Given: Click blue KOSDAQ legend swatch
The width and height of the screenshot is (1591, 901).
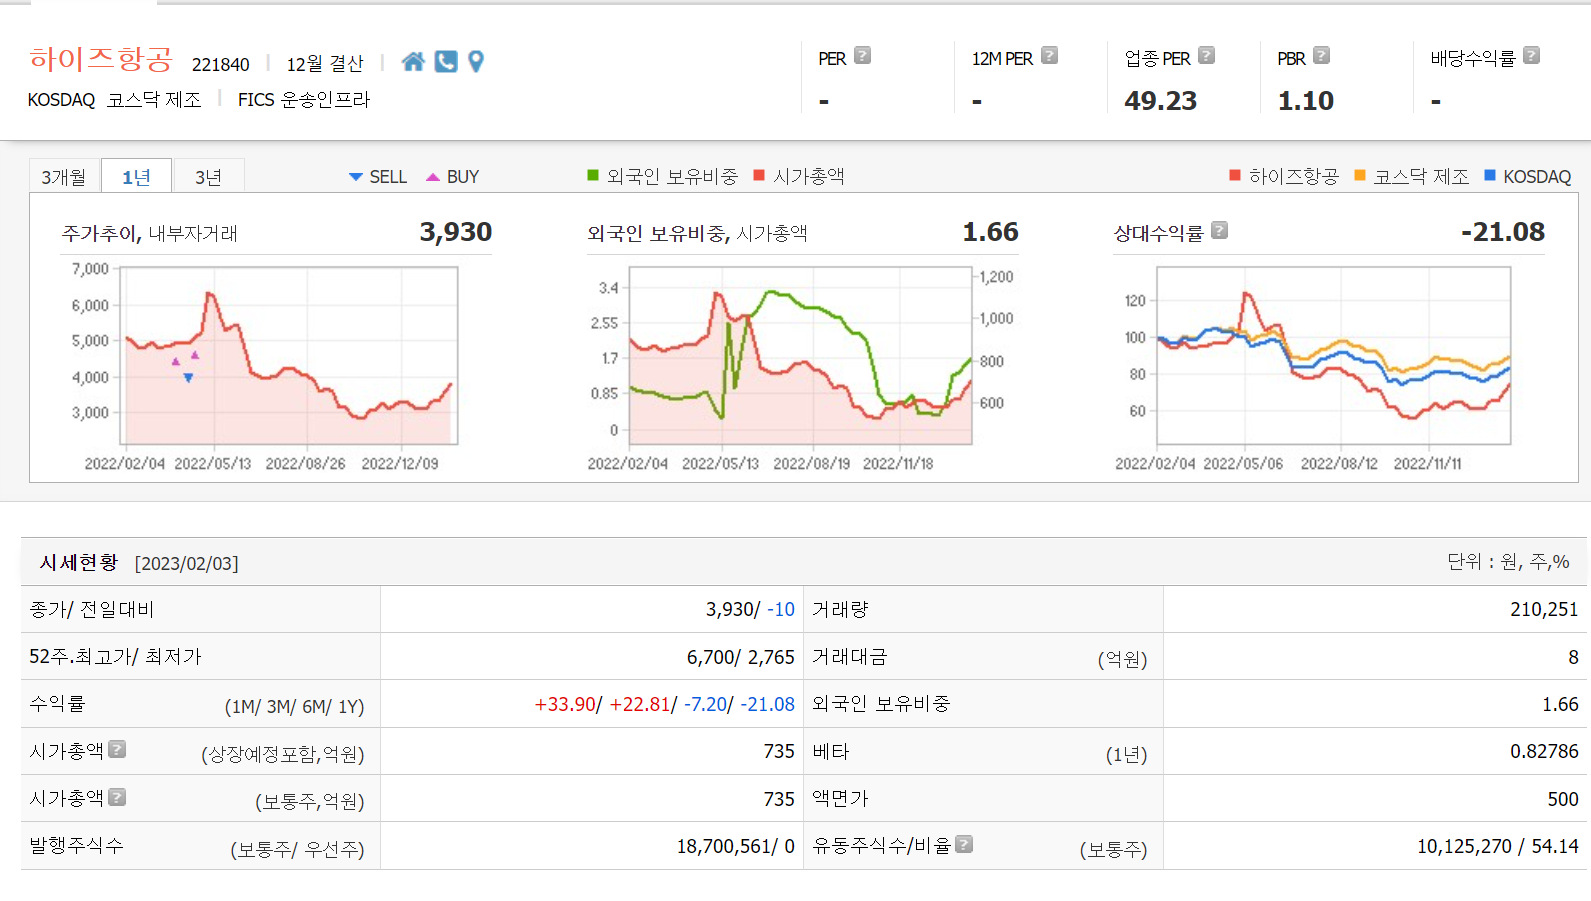Looking at the screenshot, I should pos(1490,176).
